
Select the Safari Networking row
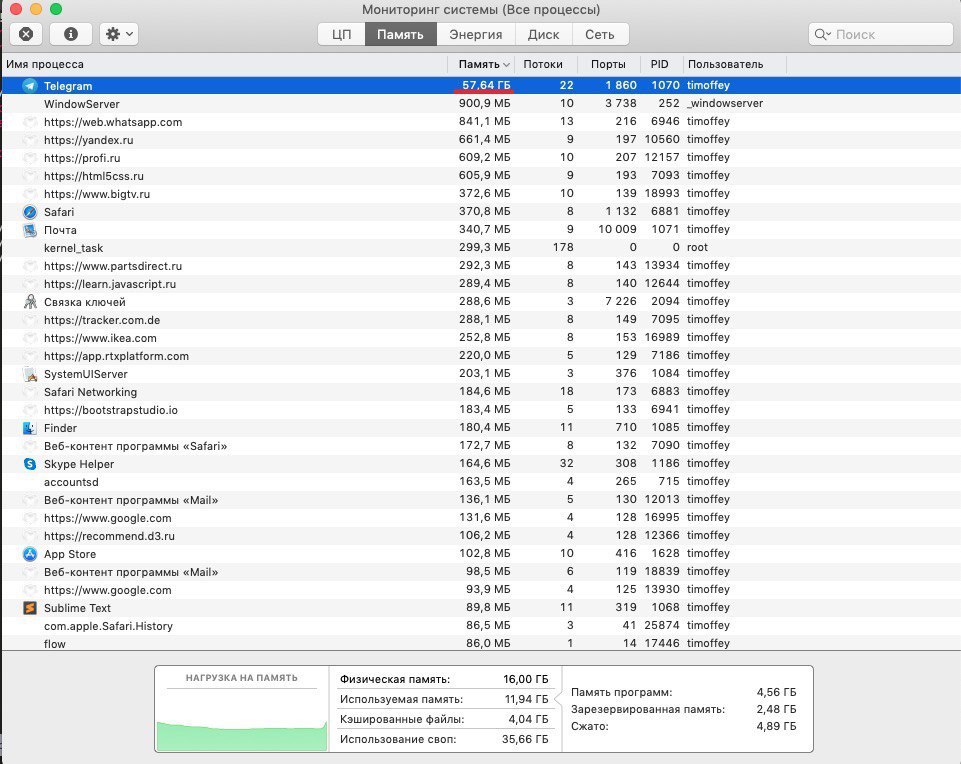point(481,392)
